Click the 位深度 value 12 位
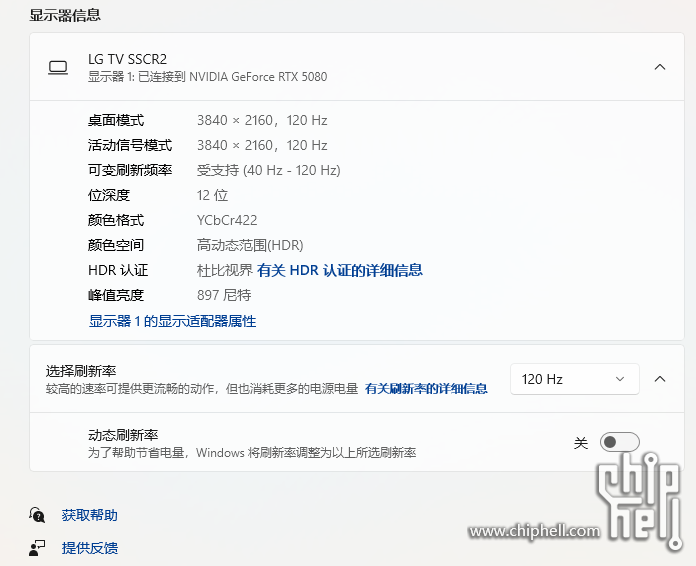The image size is (696, 566). pyautogui.click(x=212, y=195)
